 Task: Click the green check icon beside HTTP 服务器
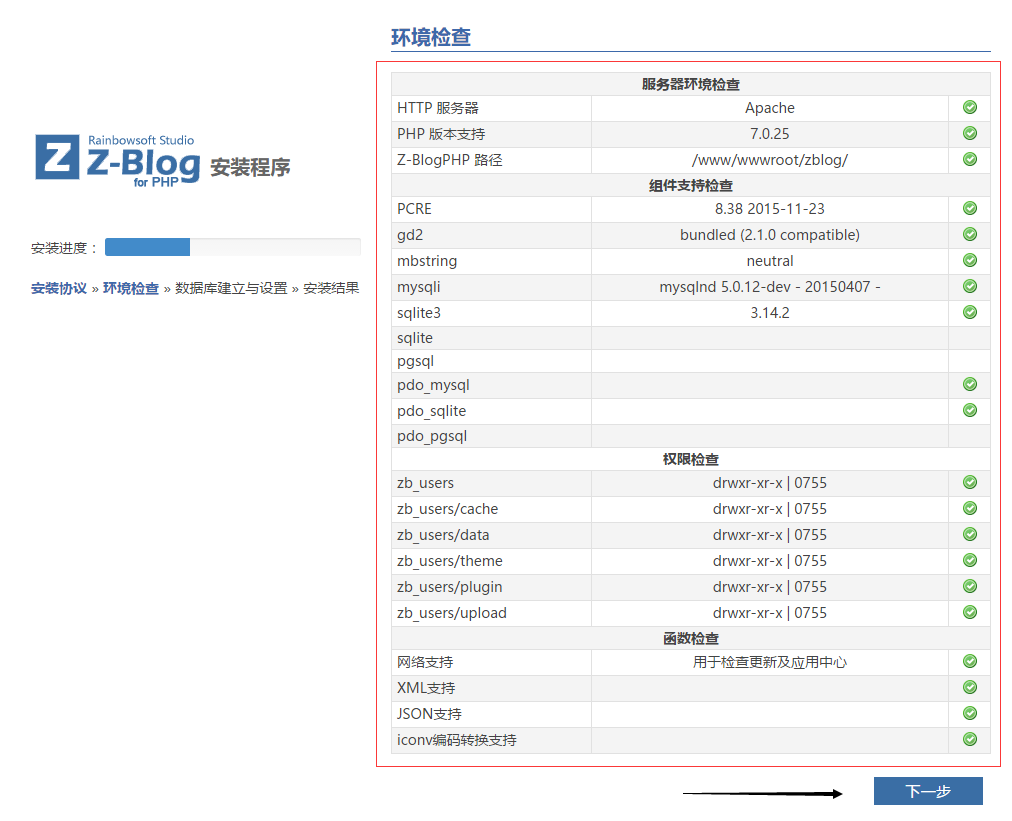coord(969,107)
